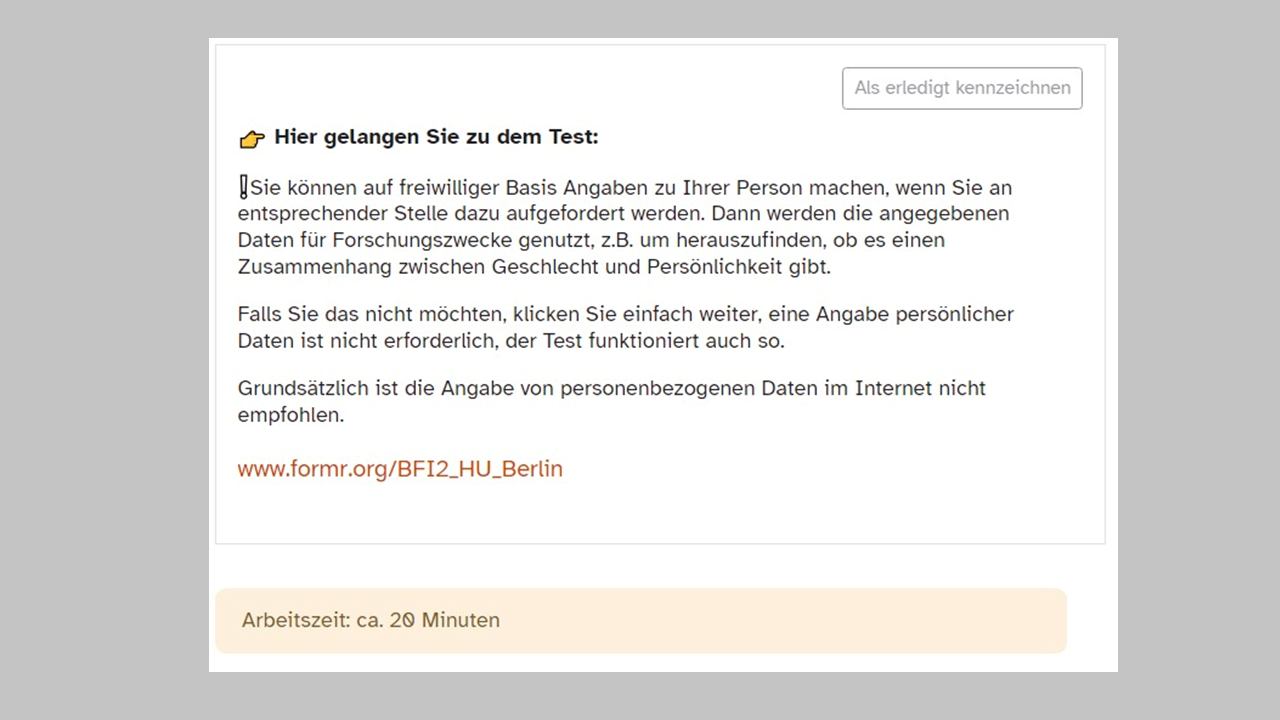The height and width of the screenshot is (720, 1280).
Task: Click the word 'Grundsätzlich' in the third paragraph
Action: click(299, 388)
